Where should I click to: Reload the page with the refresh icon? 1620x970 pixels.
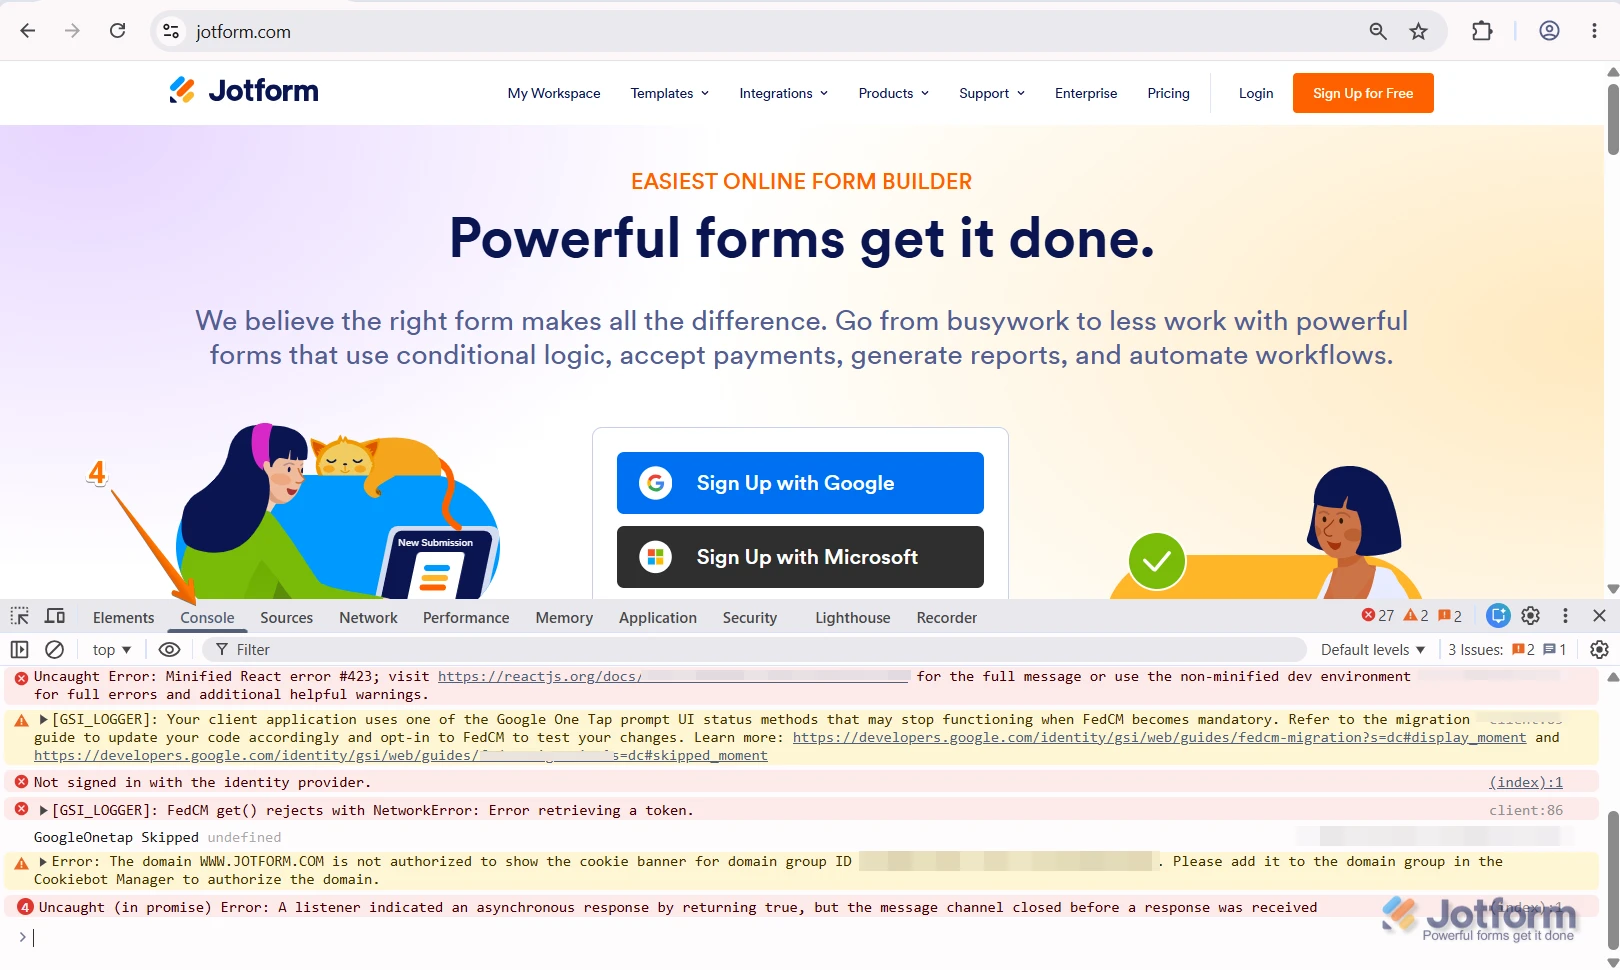coord(117,31)
